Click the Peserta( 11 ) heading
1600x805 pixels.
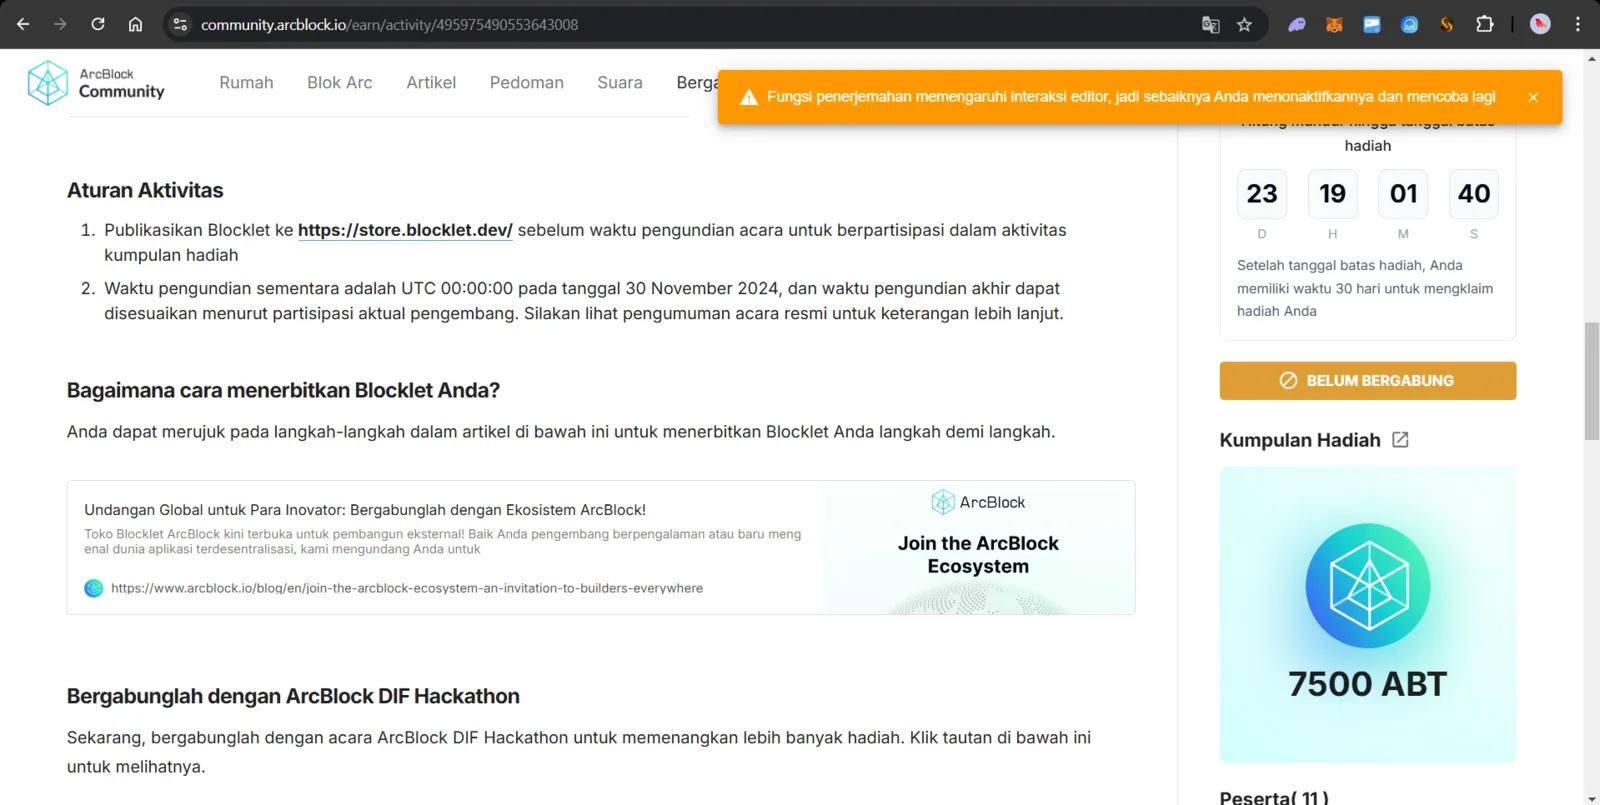[x=1274, y=798]
